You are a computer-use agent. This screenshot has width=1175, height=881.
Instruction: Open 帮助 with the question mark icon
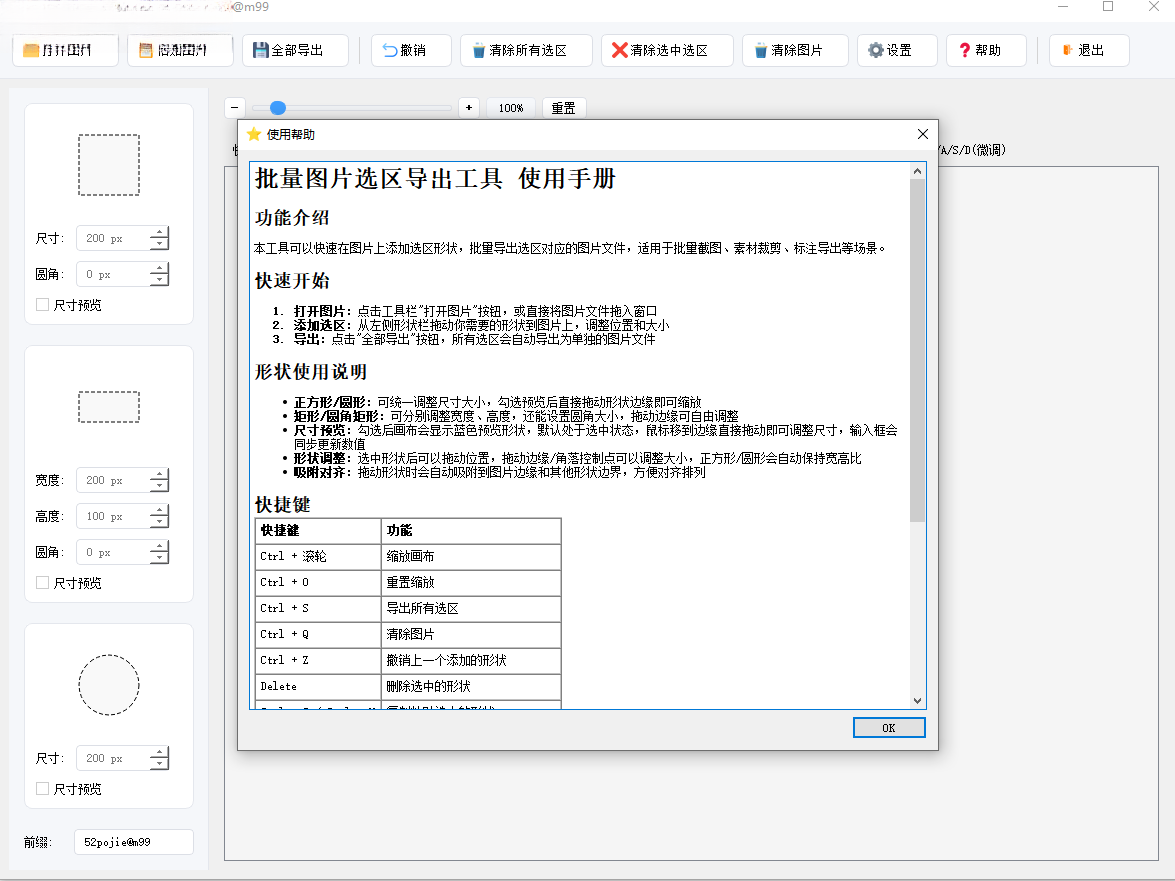coord(986,50)
